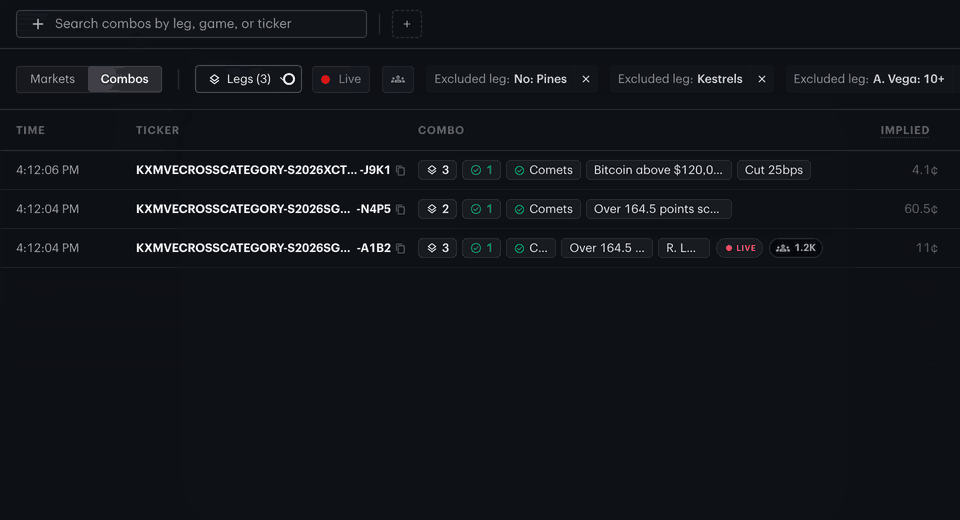
Task: Copy the ticker ending in -J9K1
Action: tap(400, 170)
